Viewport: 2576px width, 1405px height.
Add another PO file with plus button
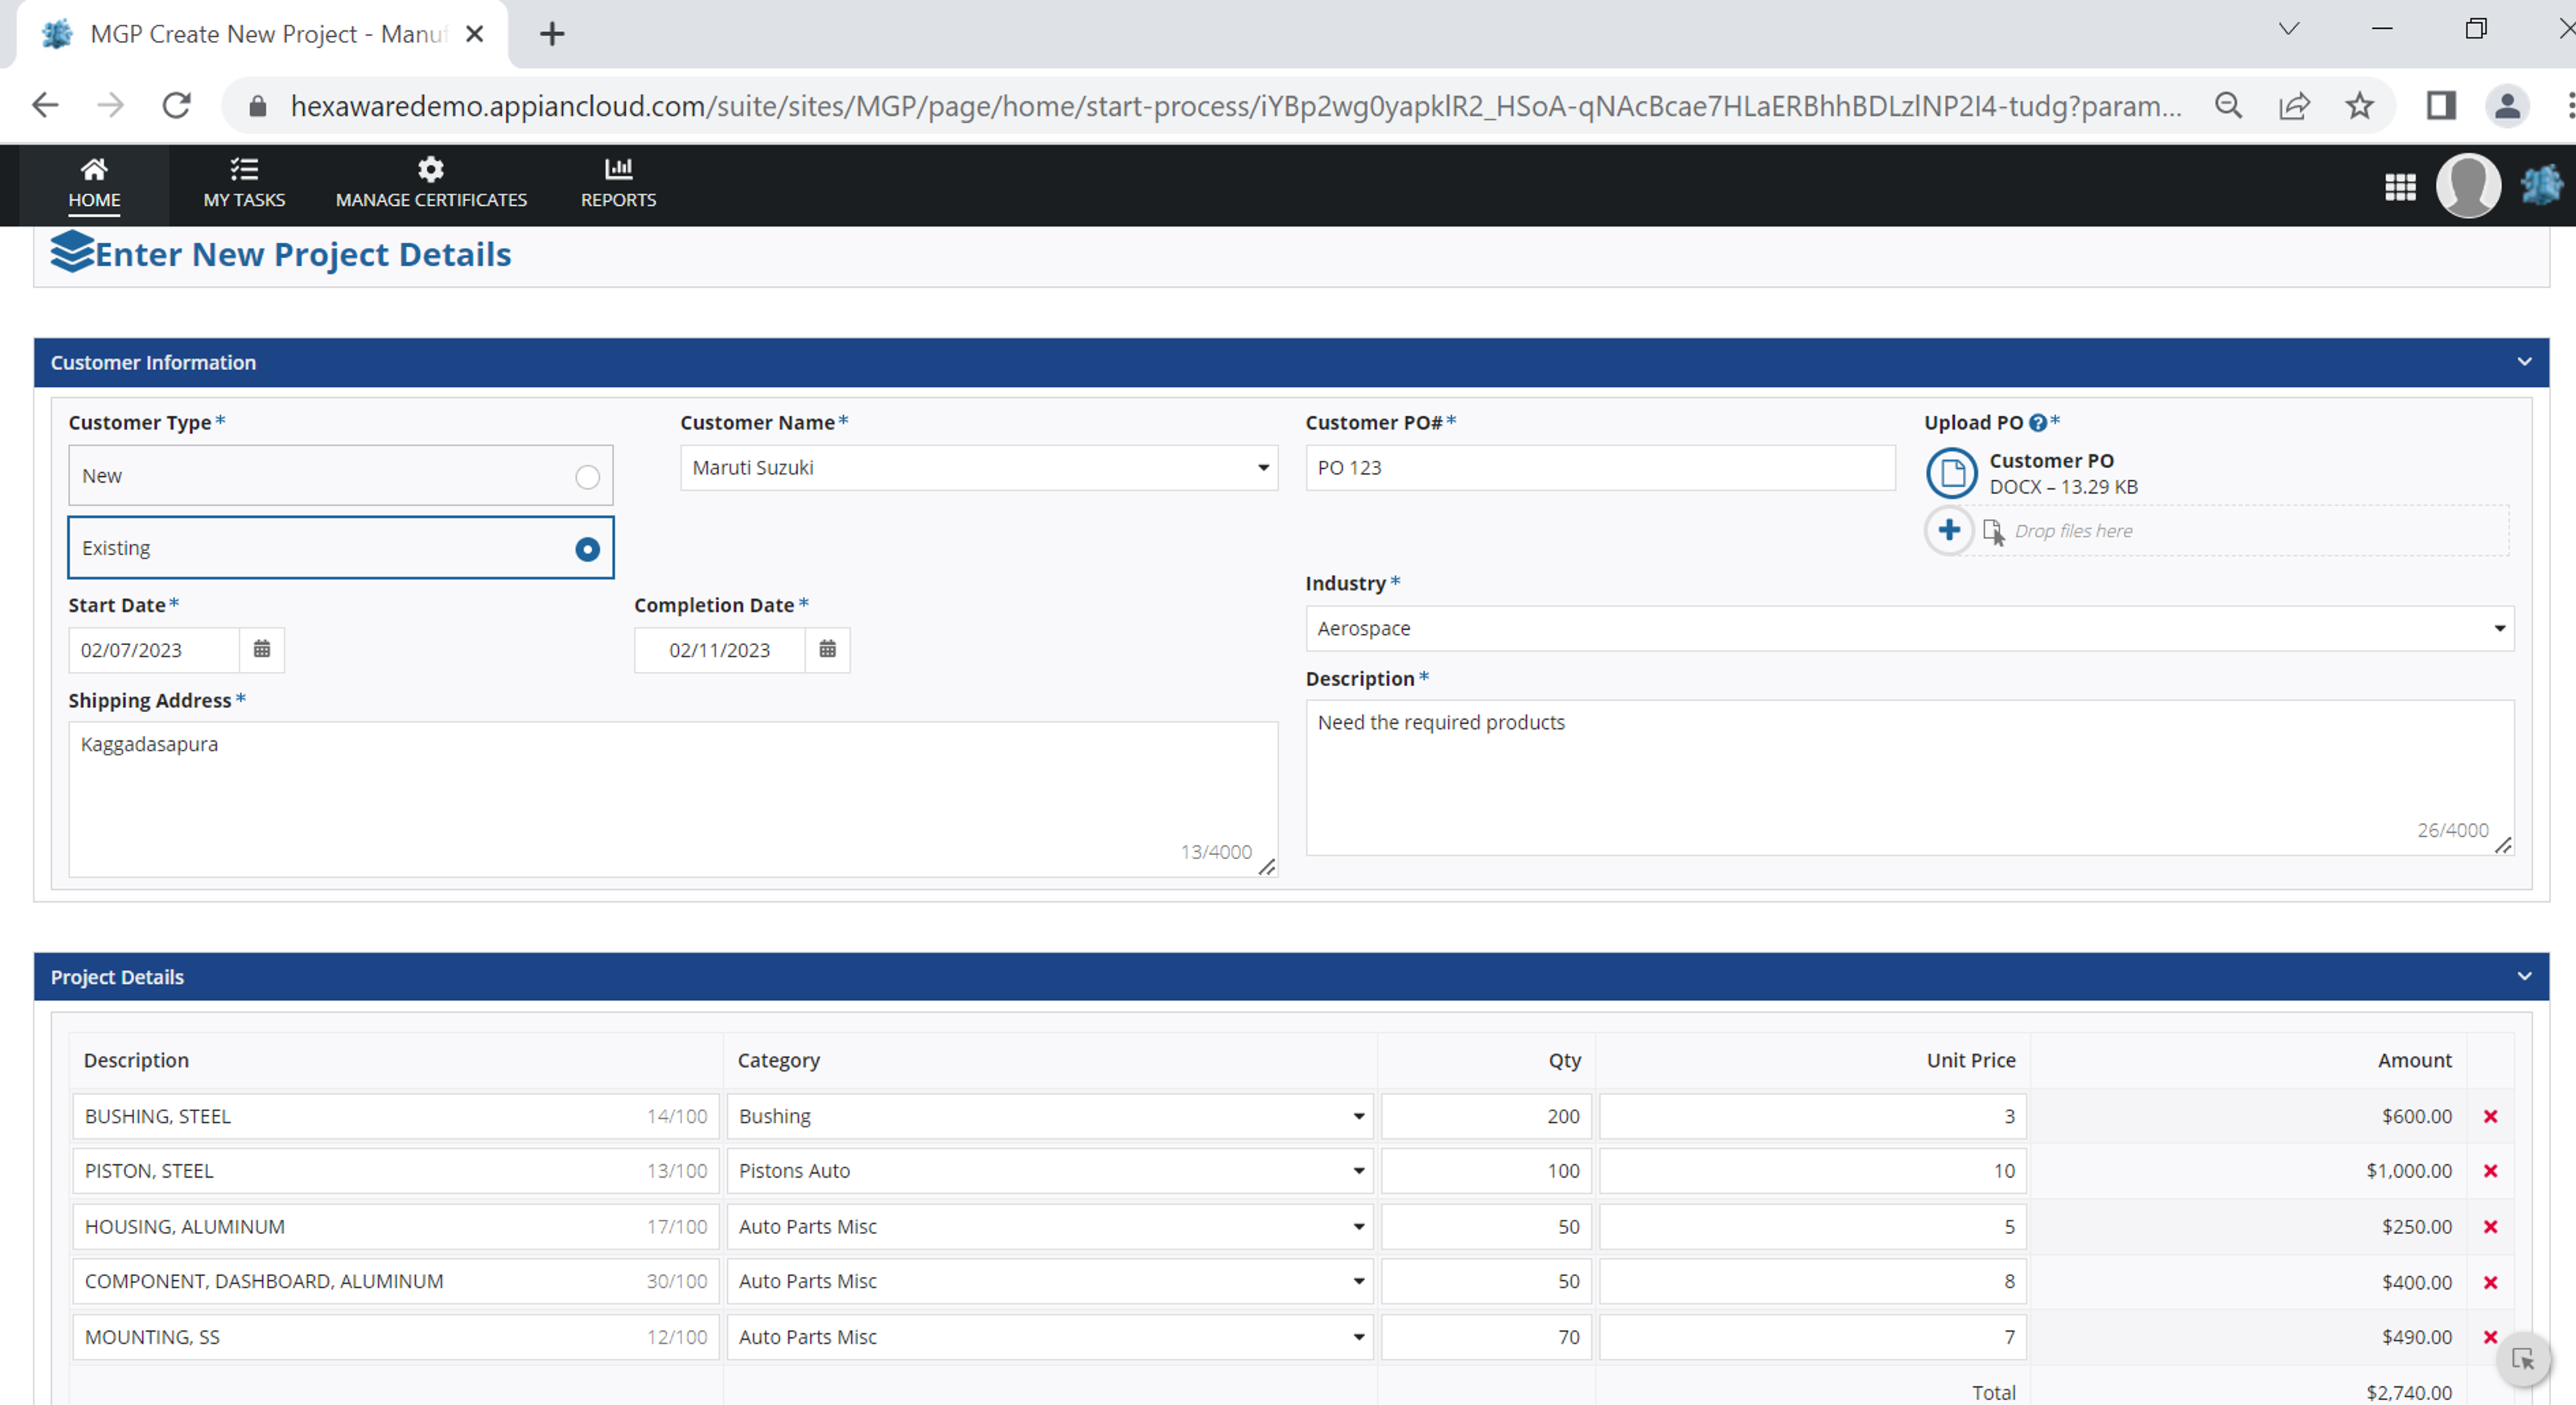(1948, 530)
